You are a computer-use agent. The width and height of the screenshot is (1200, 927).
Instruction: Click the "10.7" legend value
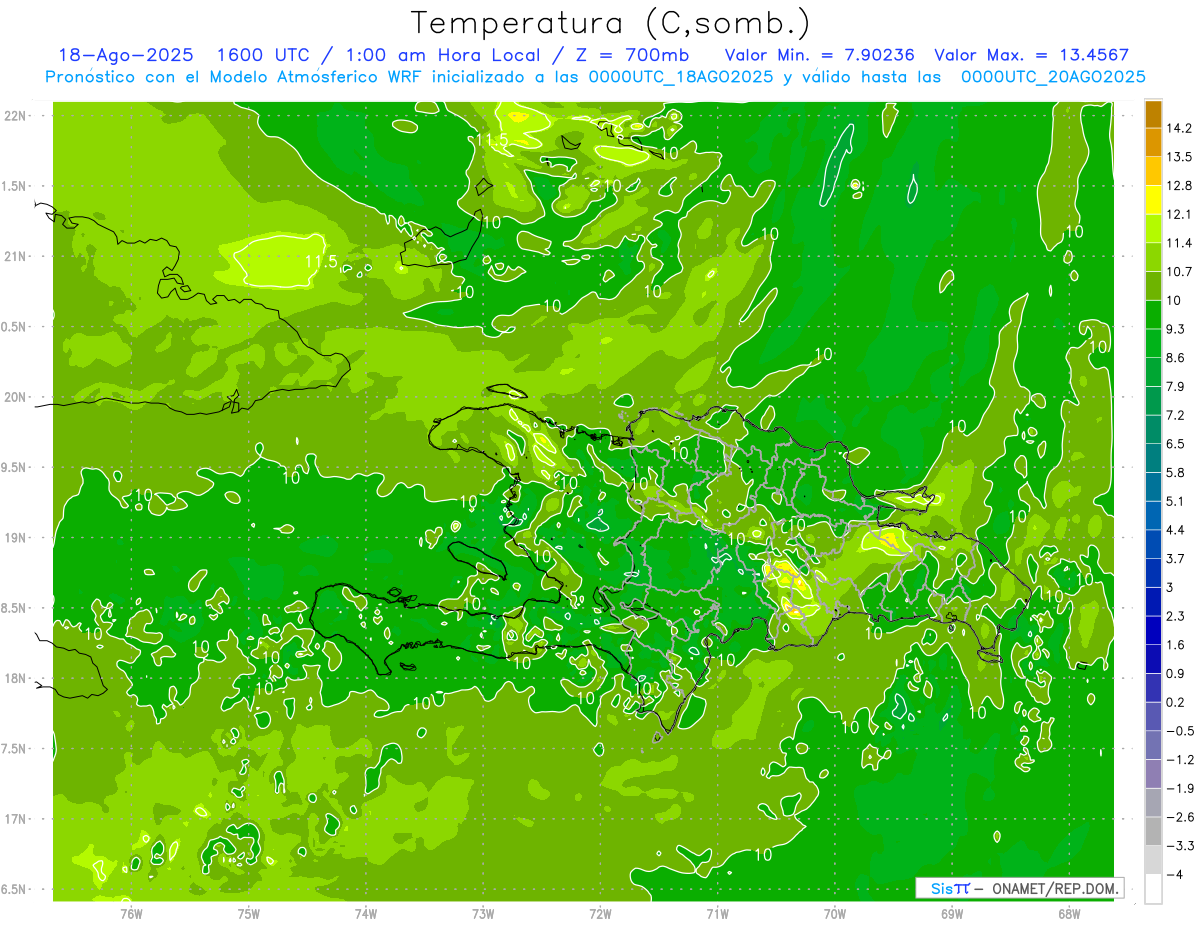[1178, 272]
